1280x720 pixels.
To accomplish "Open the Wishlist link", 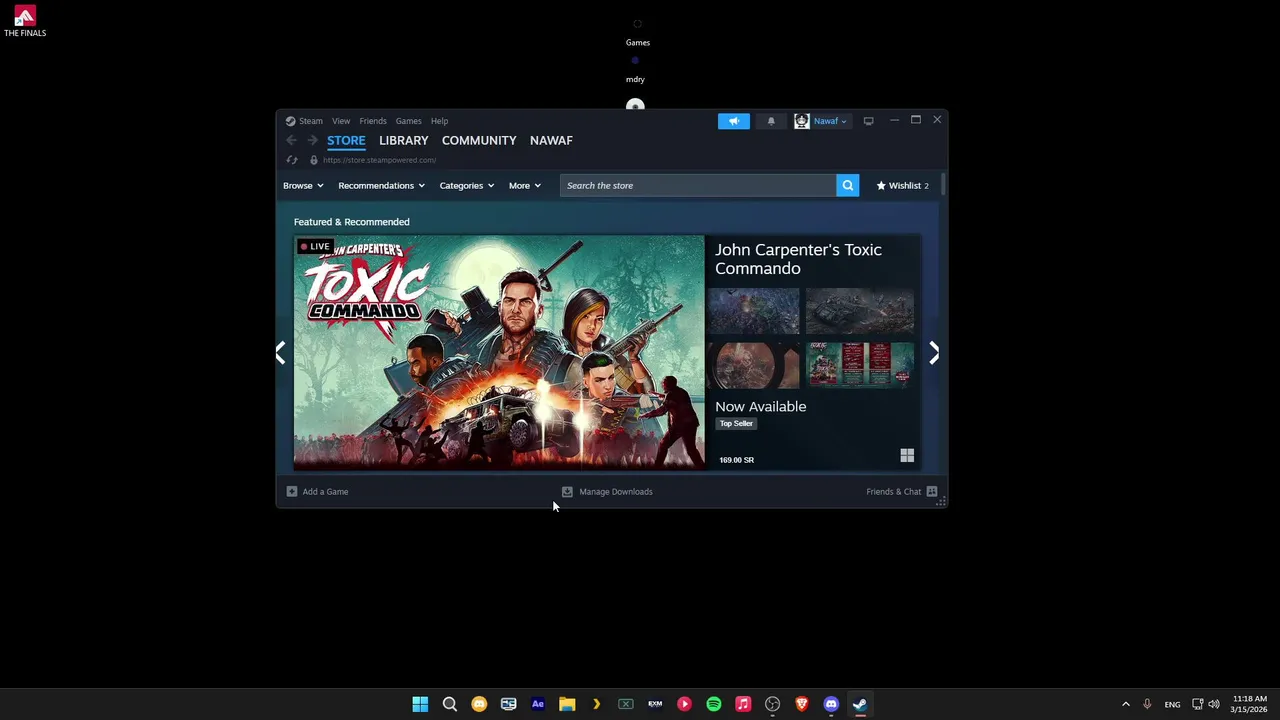I will (902, 185).
